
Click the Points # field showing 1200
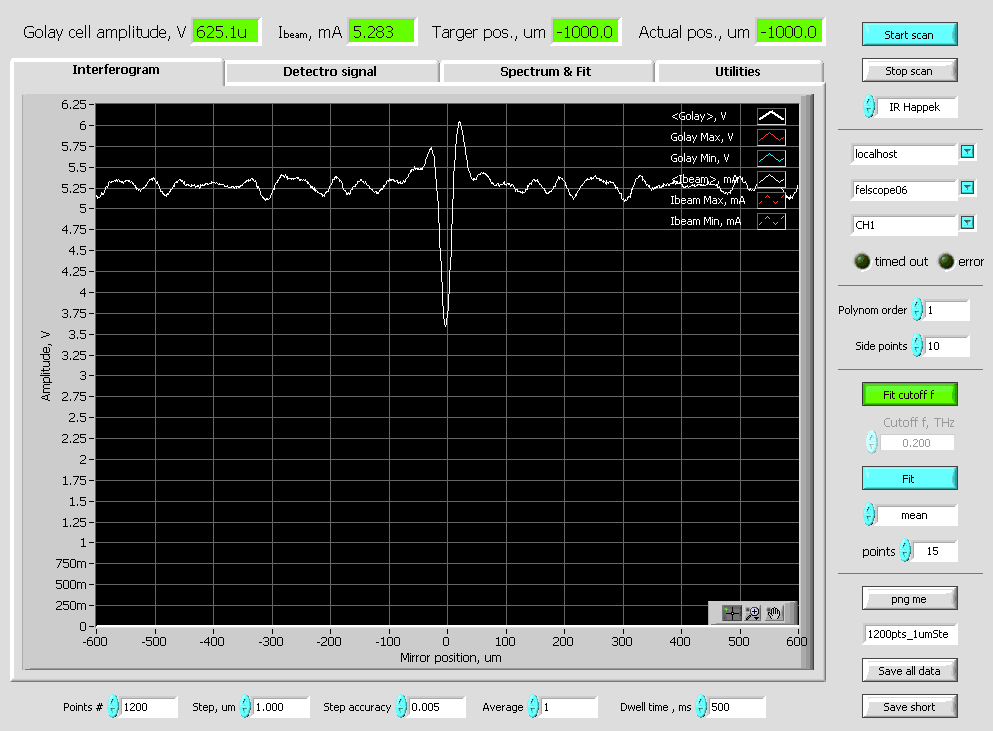click(149, 707)
